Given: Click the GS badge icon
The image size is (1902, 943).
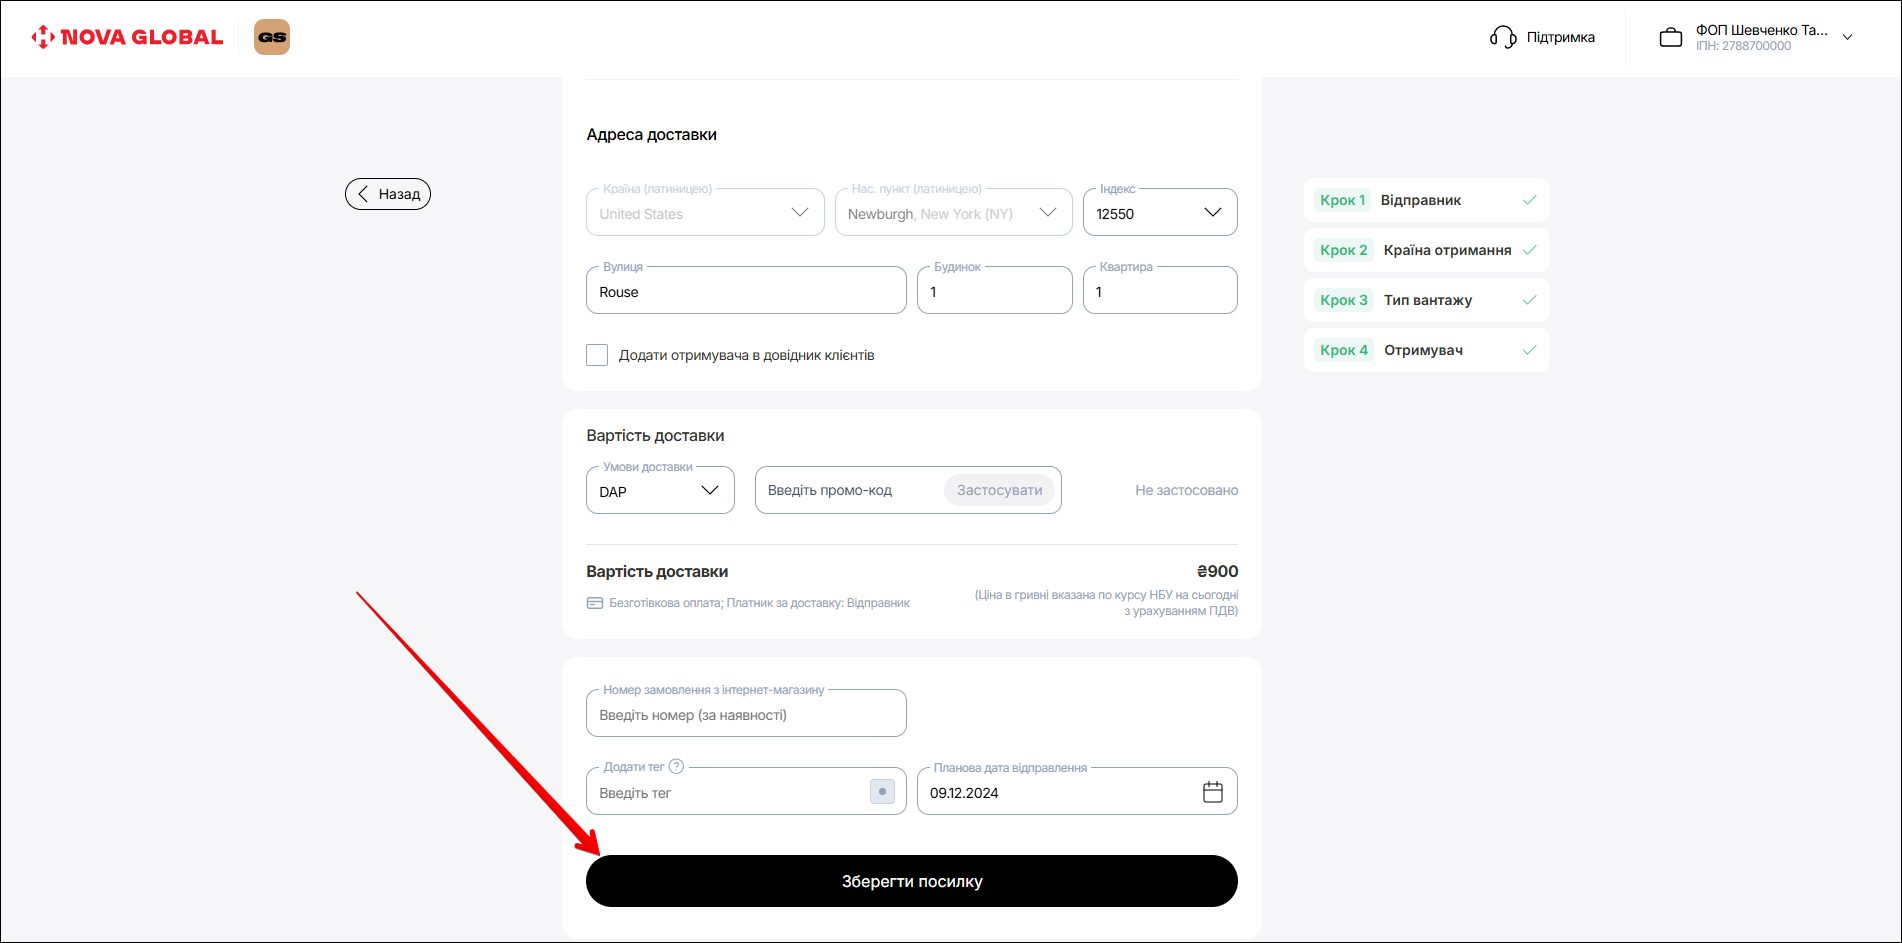Looking at the screenshot, I should (x=272, y=37).
